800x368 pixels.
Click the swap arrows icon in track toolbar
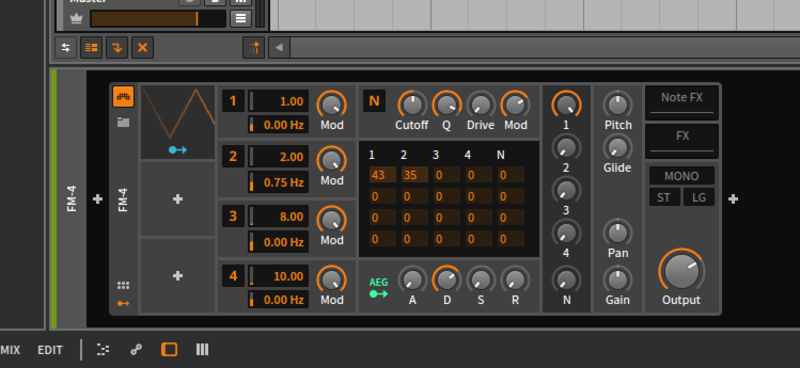pyautogui.click(x=66, y=48)
